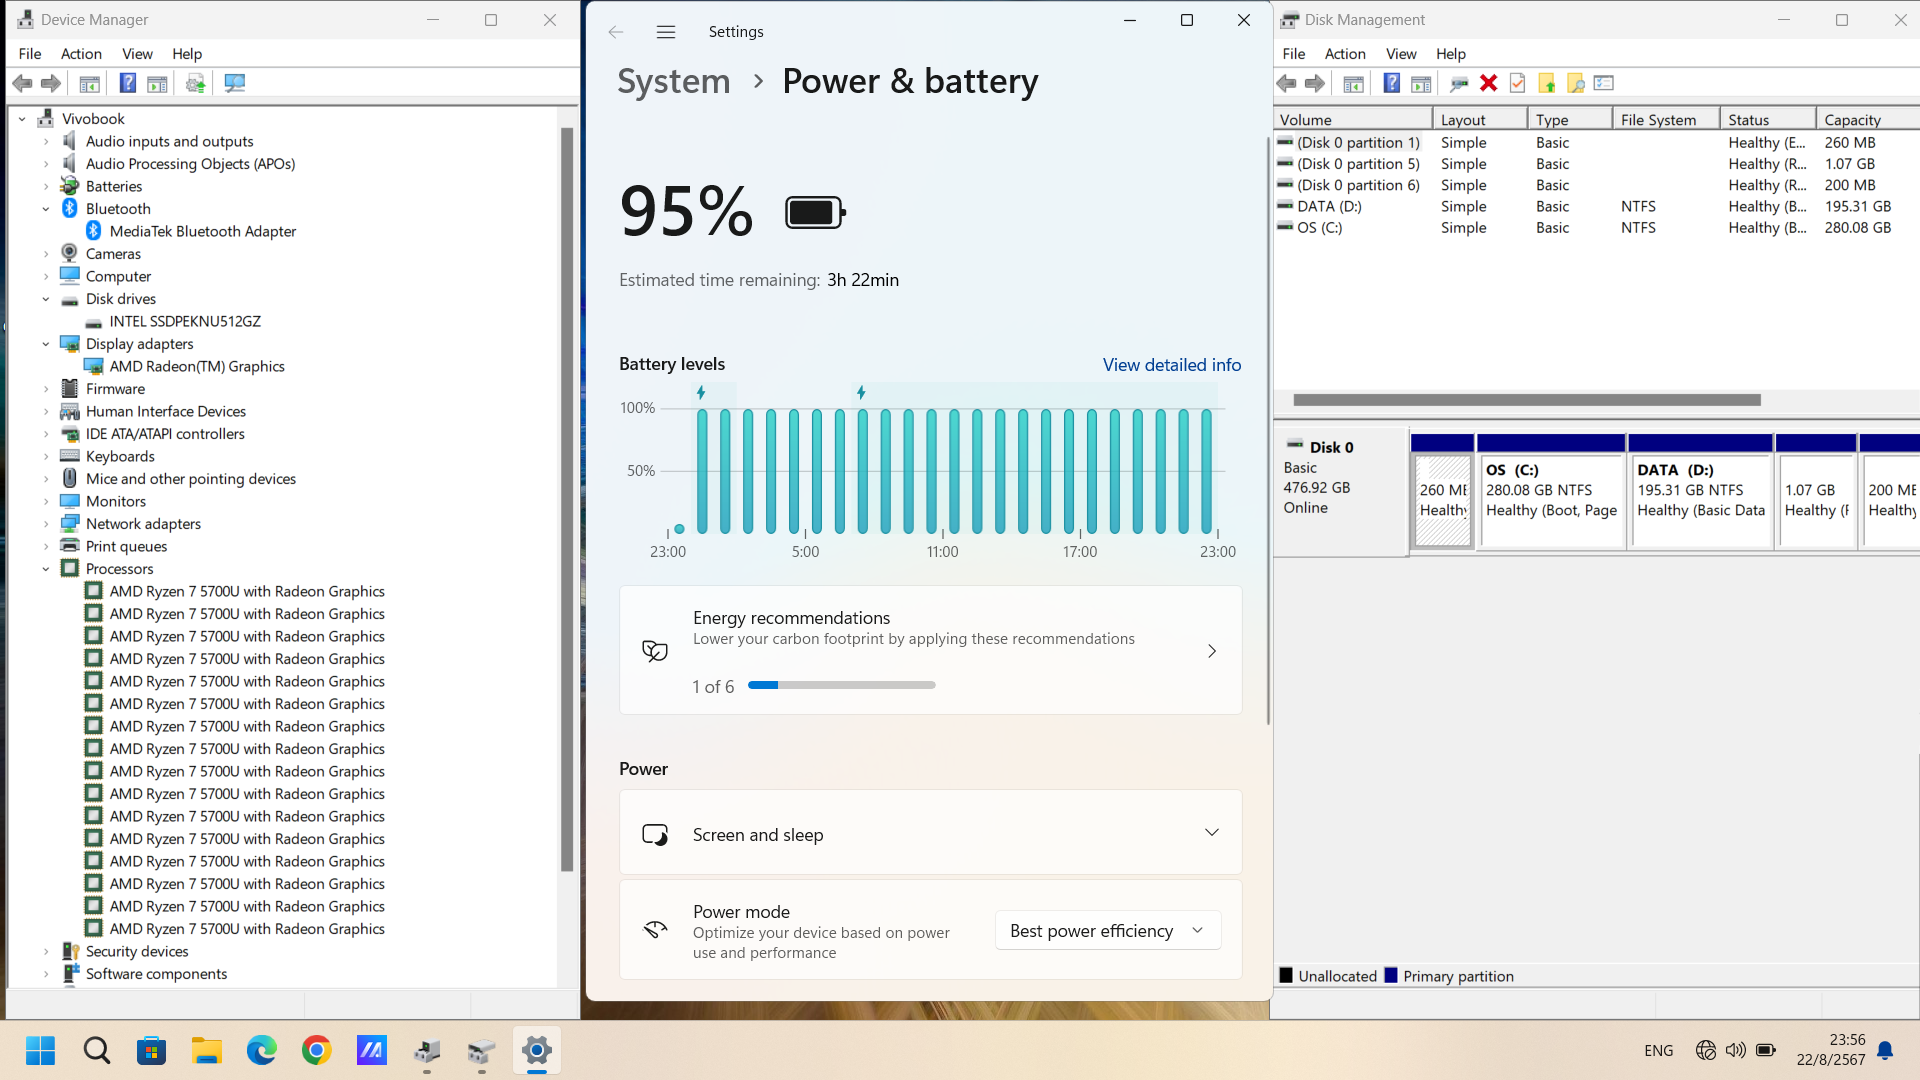This screenshot has height=1080, width=1920.
Task: Scan for hardware changes in Device Manager
Action: pos(235,84)
